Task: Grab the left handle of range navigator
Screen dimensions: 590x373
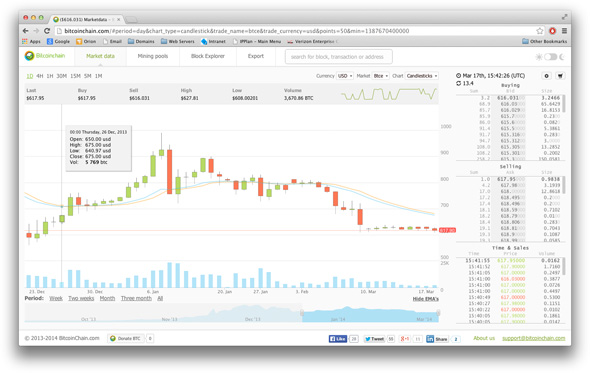Action: click(x=302, y=313)
